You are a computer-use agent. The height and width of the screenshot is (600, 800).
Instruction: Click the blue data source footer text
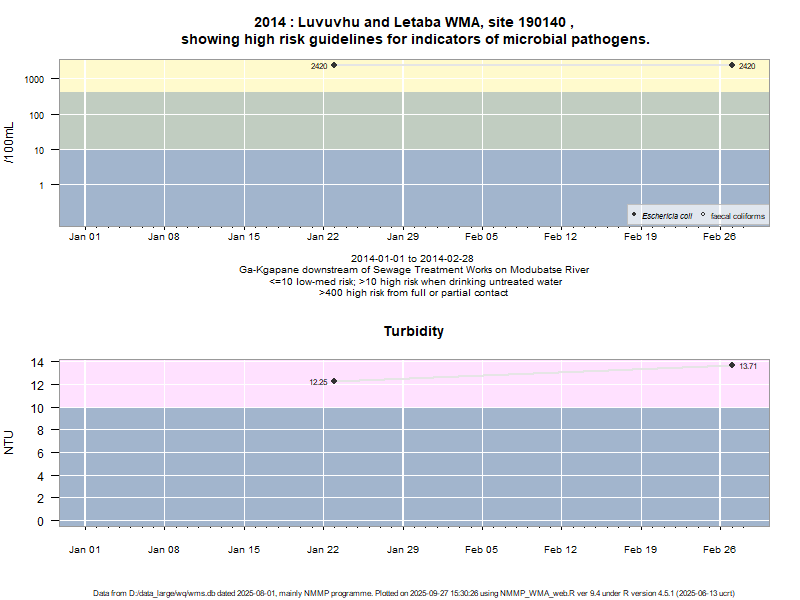pyautogui.click(x=414, y=593)
